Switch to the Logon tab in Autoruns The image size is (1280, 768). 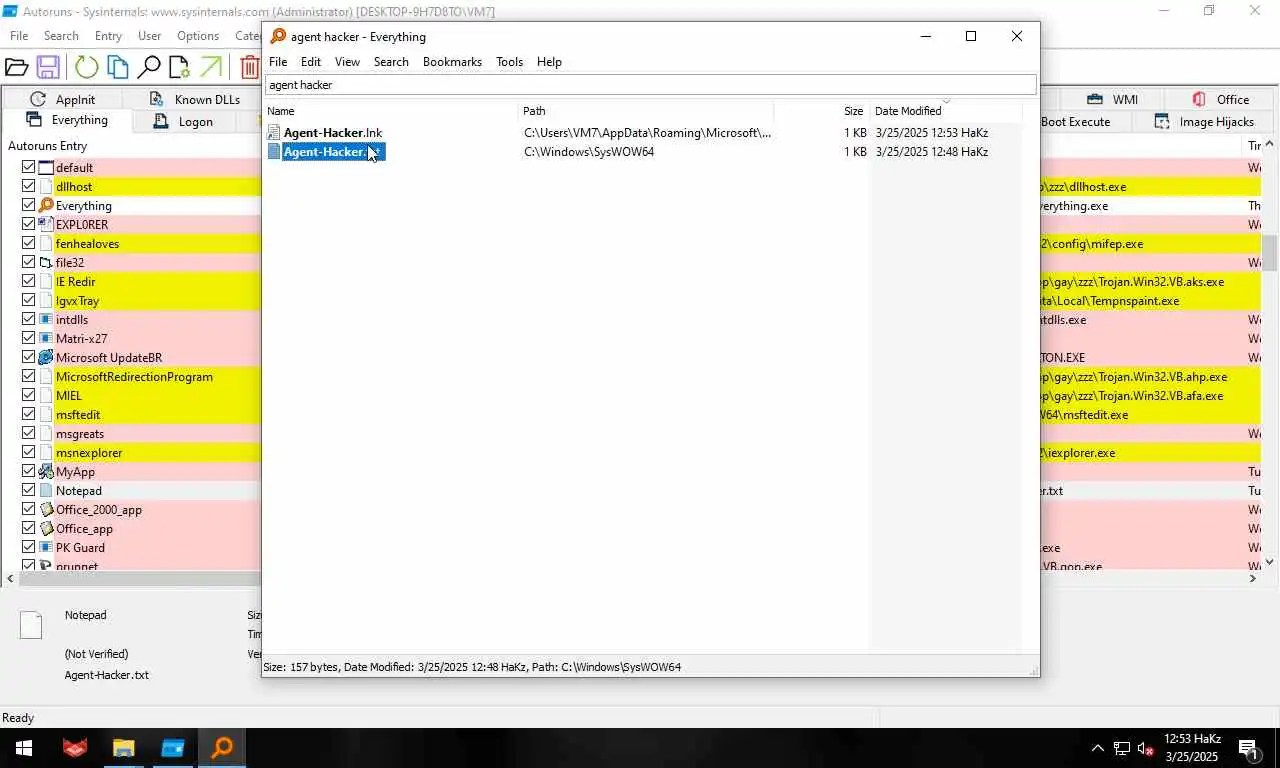pyautogui.click(x=183, y=122)
